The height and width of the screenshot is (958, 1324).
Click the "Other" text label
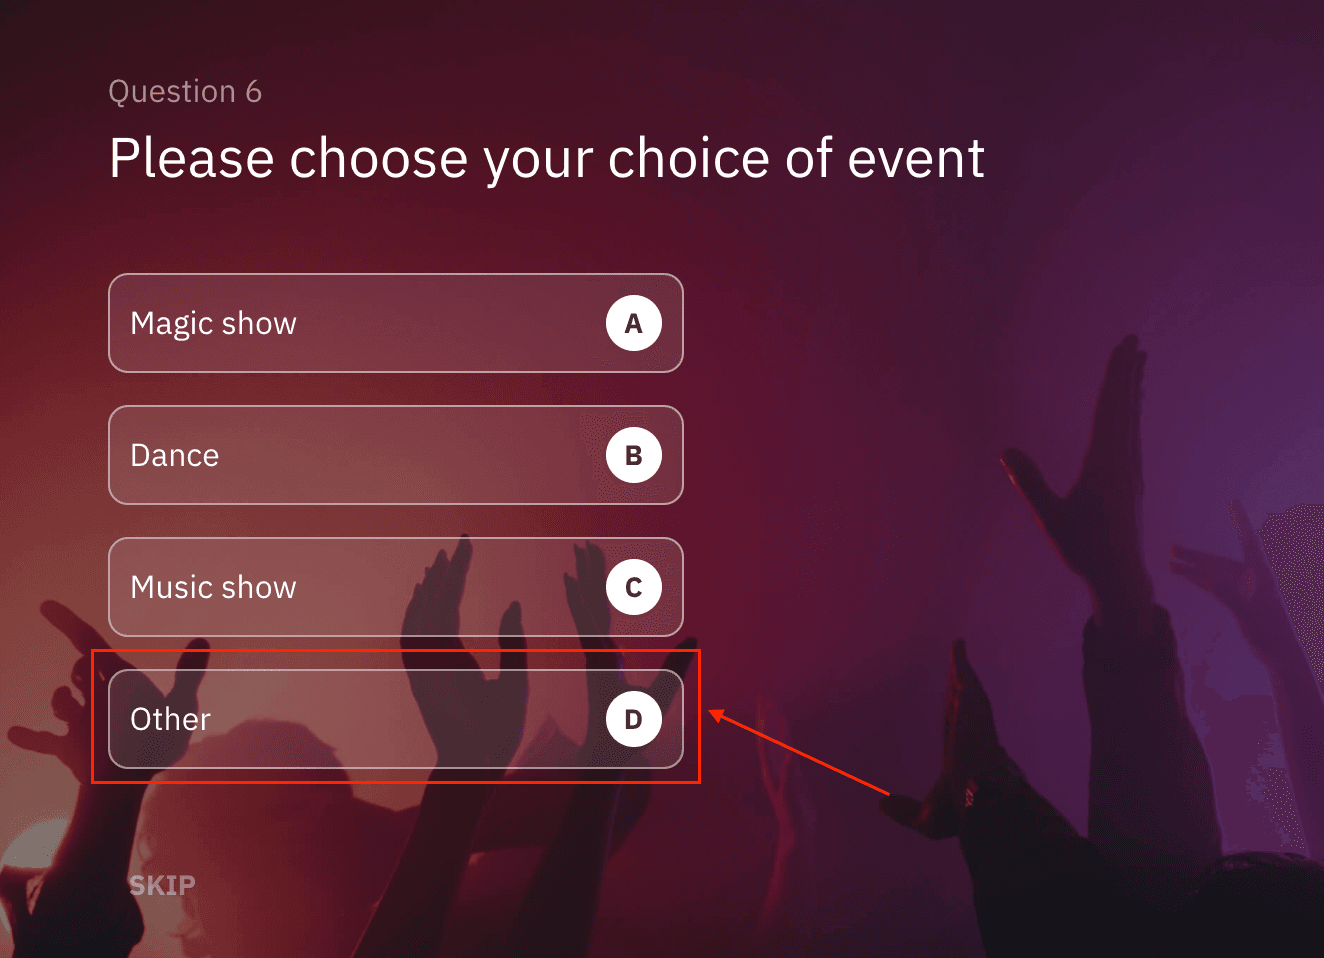(171, 720)
